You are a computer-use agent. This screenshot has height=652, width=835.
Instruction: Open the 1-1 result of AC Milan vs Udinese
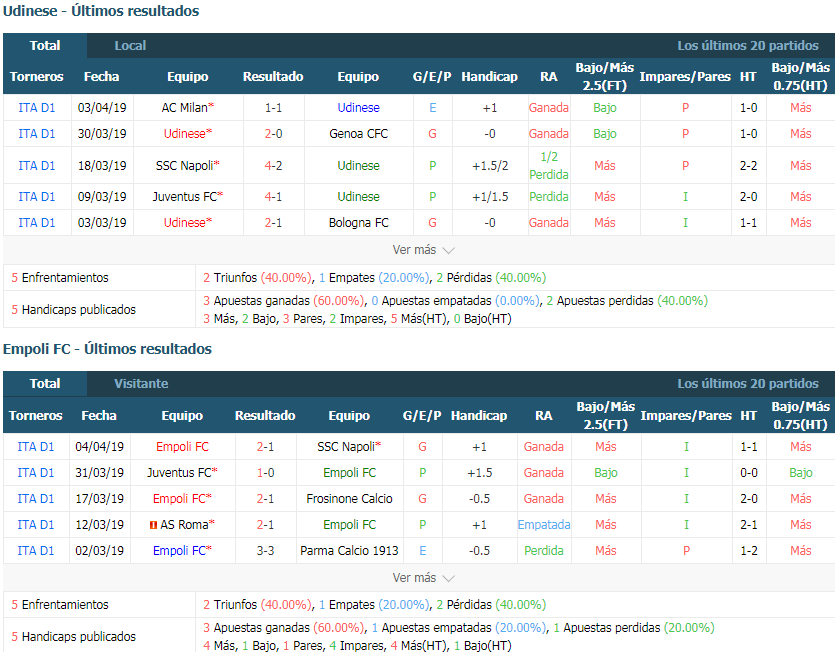[273, 108]
